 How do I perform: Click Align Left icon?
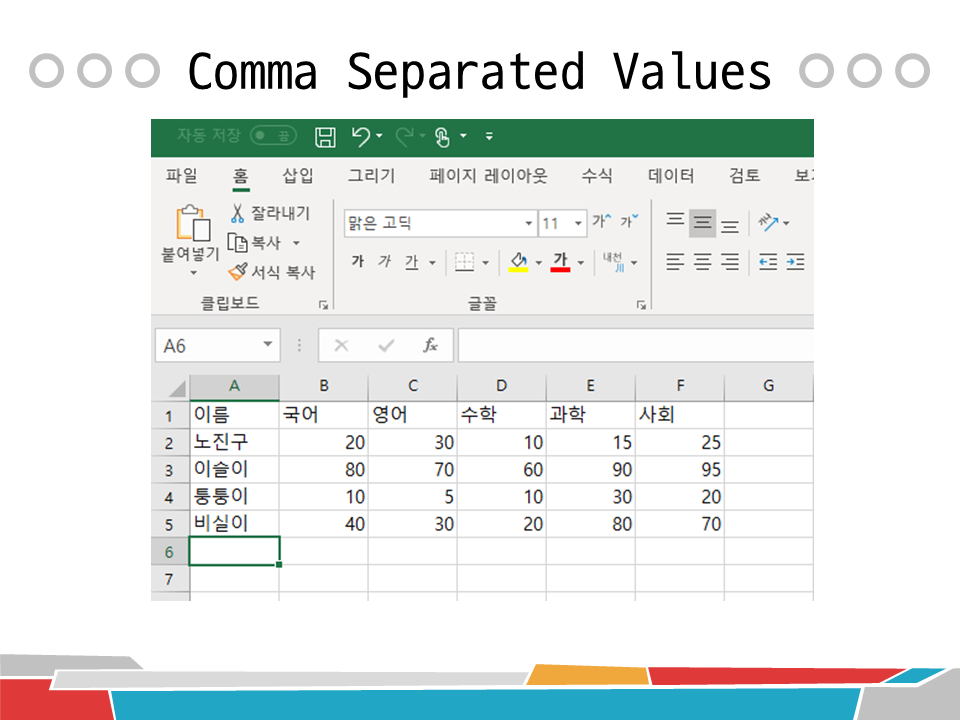675,262
